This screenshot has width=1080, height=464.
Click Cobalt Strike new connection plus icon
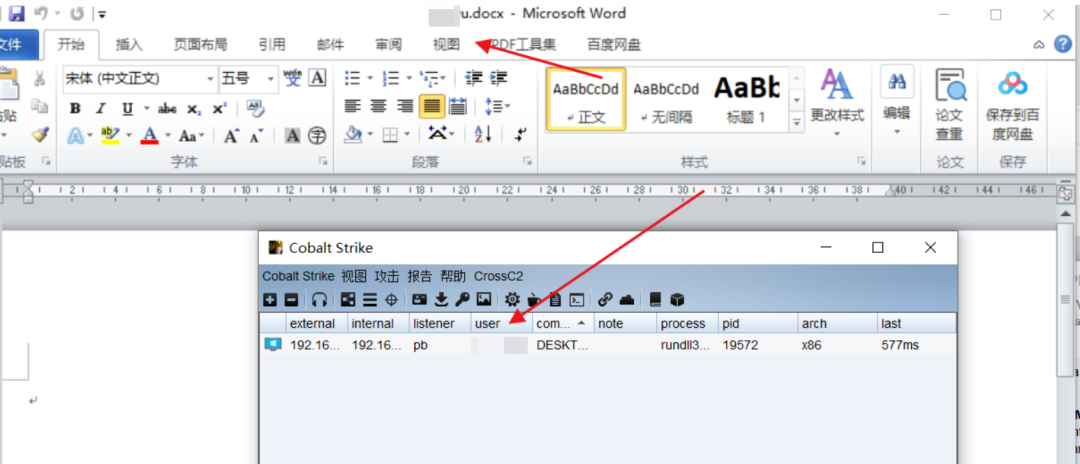click(270, 299)
